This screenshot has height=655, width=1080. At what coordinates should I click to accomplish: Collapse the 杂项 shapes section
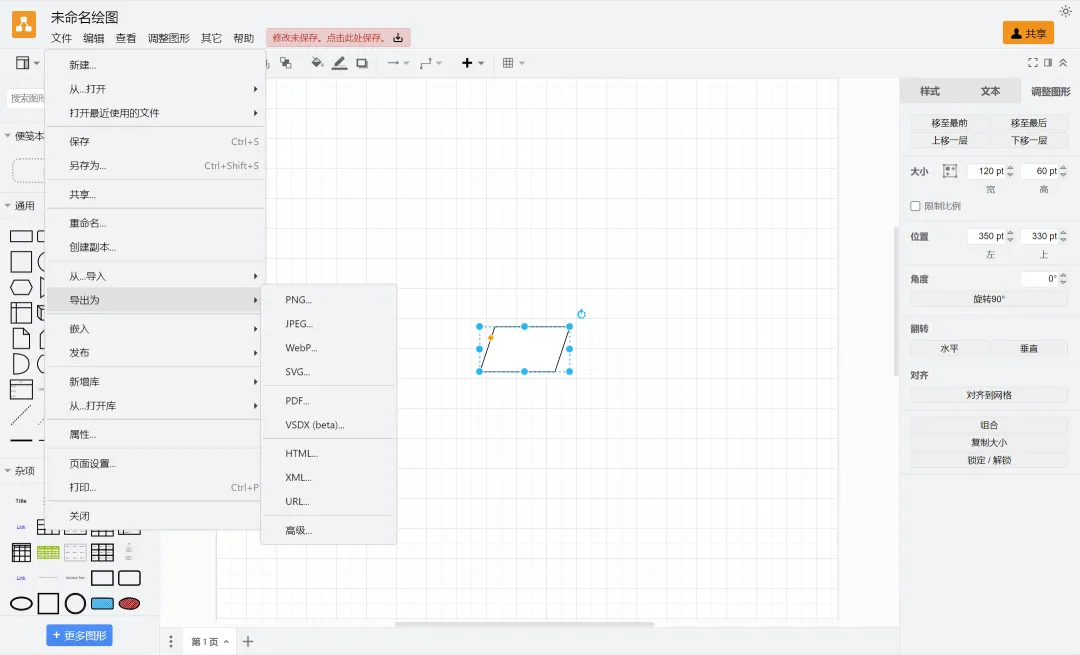tap(8, 471)
